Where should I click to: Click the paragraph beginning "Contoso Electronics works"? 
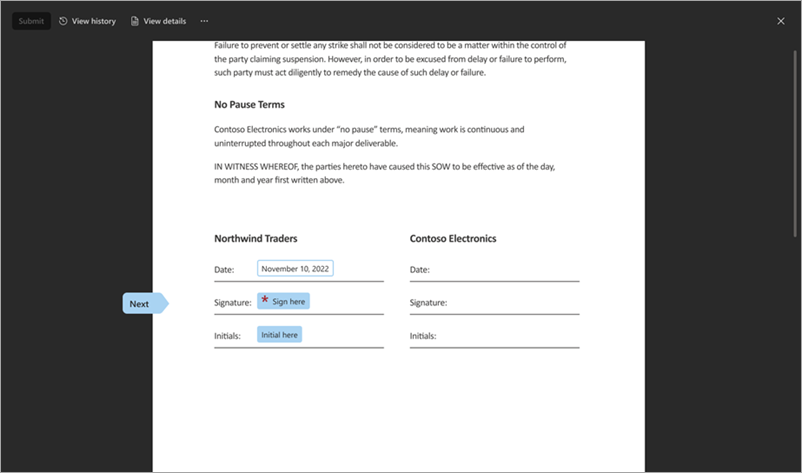369,136
